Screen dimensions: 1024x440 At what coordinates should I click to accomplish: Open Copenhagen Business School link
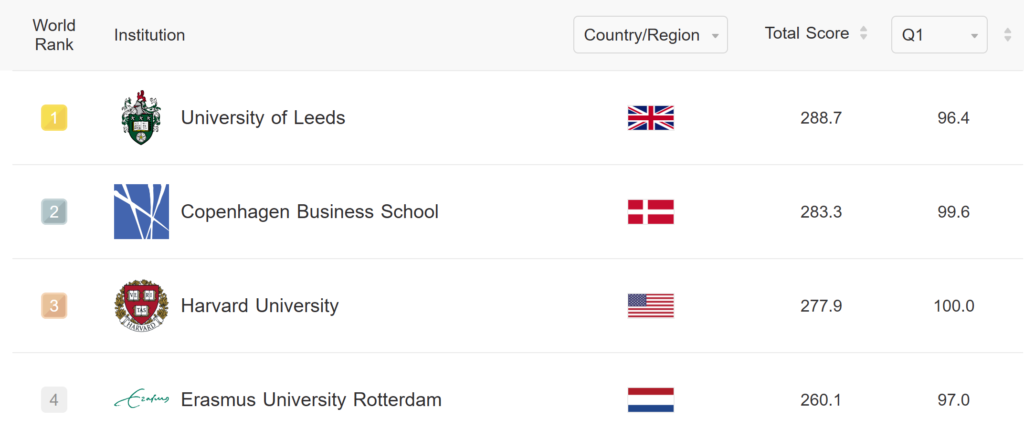(310, 212)
